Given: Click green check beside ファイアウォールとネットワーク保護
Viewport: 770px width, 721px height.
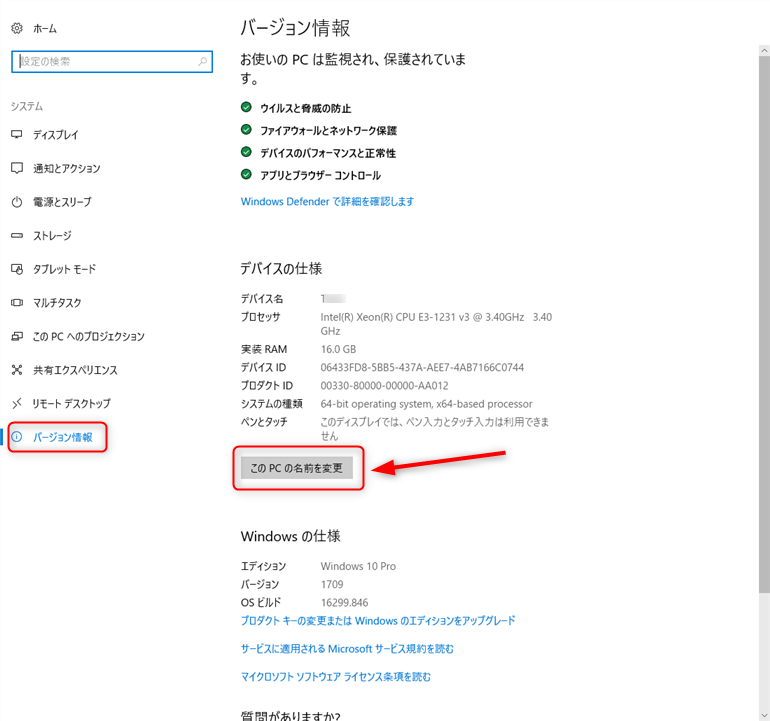Looking at the screenshot, I should pos(246,130).
